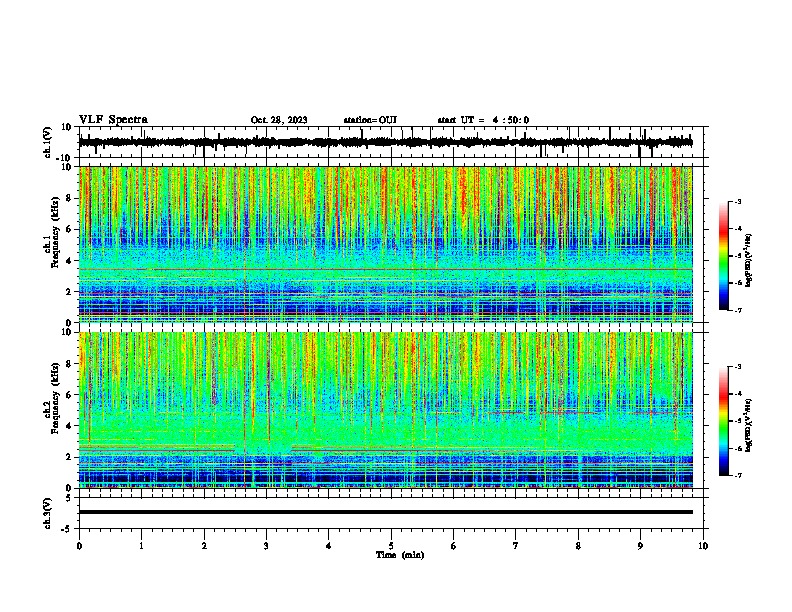Click tick label '5' on time axis
792x612 pixels.
point(391,546)
